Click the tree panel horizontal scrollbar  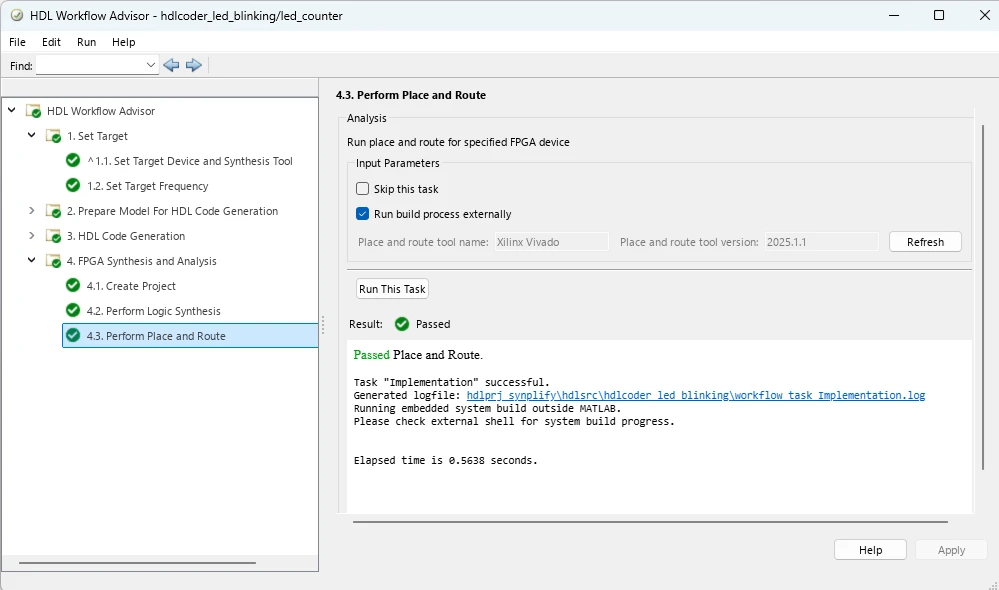click(x=138, y=563)
